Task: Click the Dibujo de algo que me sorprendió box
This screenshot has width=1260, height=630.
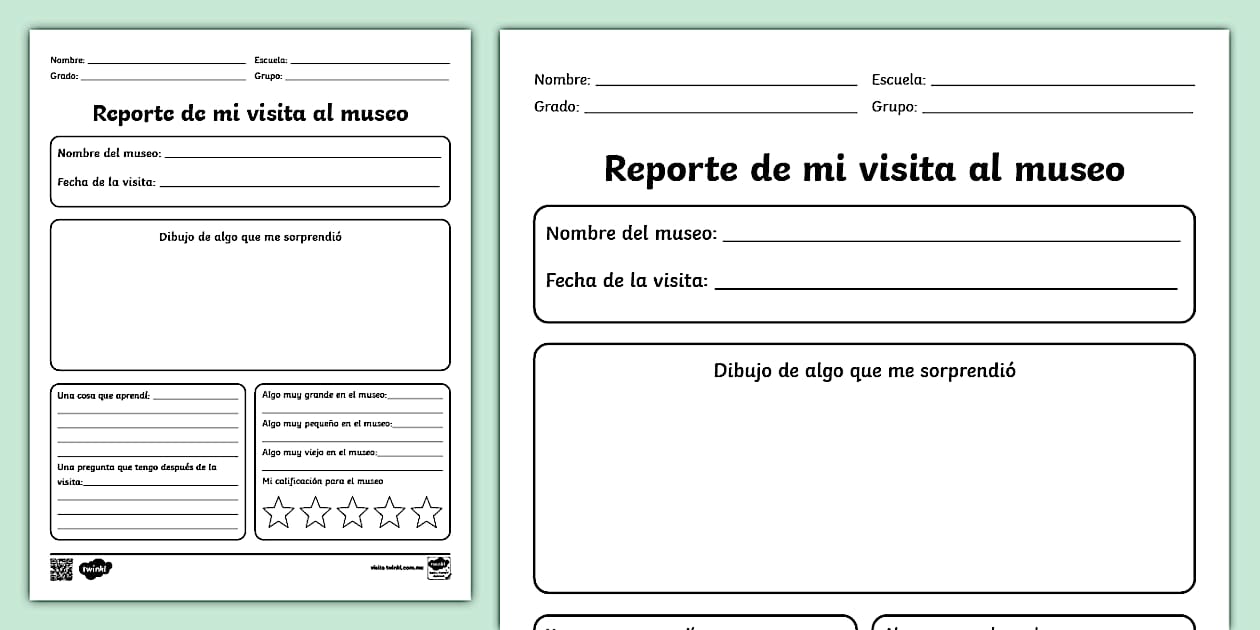Action: (864, 460)
